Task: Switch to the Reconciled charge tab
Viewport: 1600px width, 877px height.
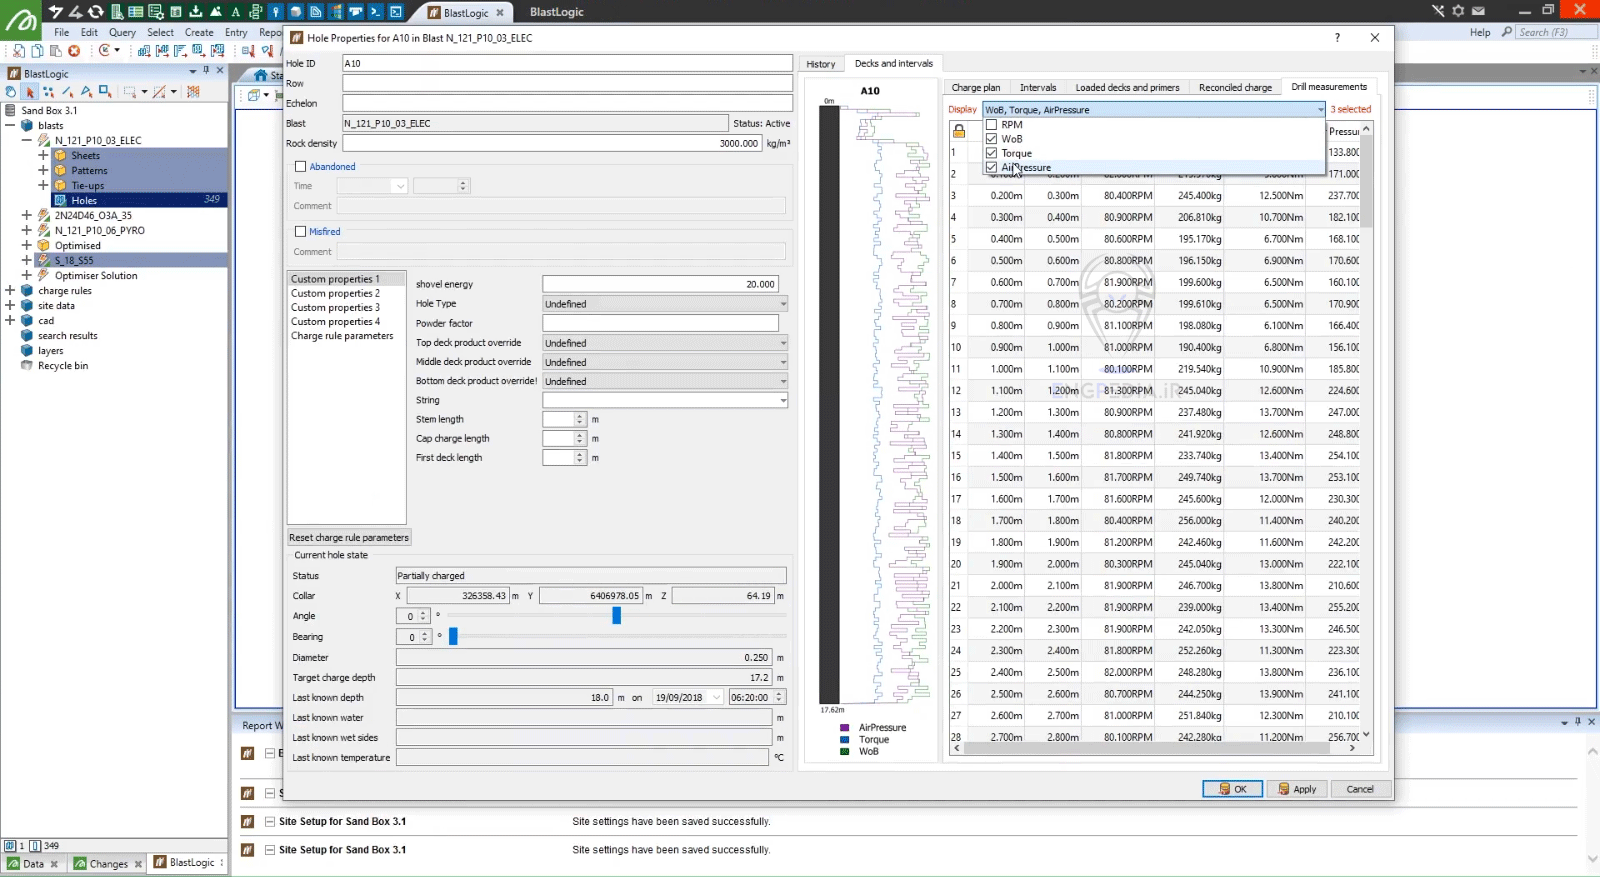Action: pos(1235,88)
